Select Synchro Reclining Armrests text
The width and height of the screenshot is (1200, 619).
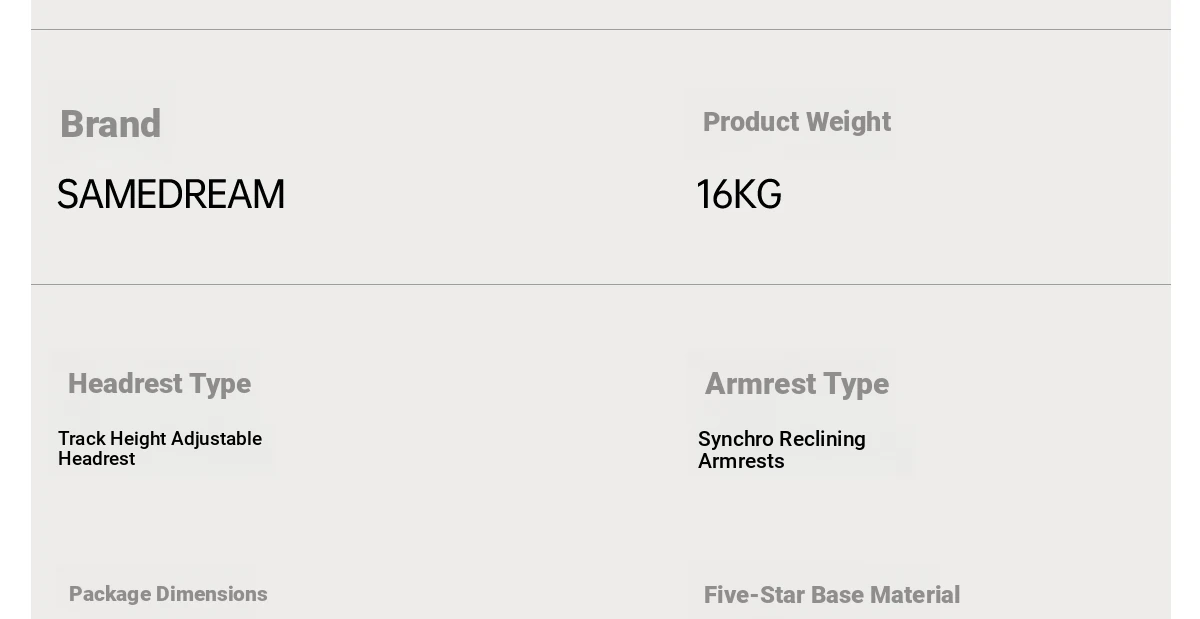pos(782,450)
